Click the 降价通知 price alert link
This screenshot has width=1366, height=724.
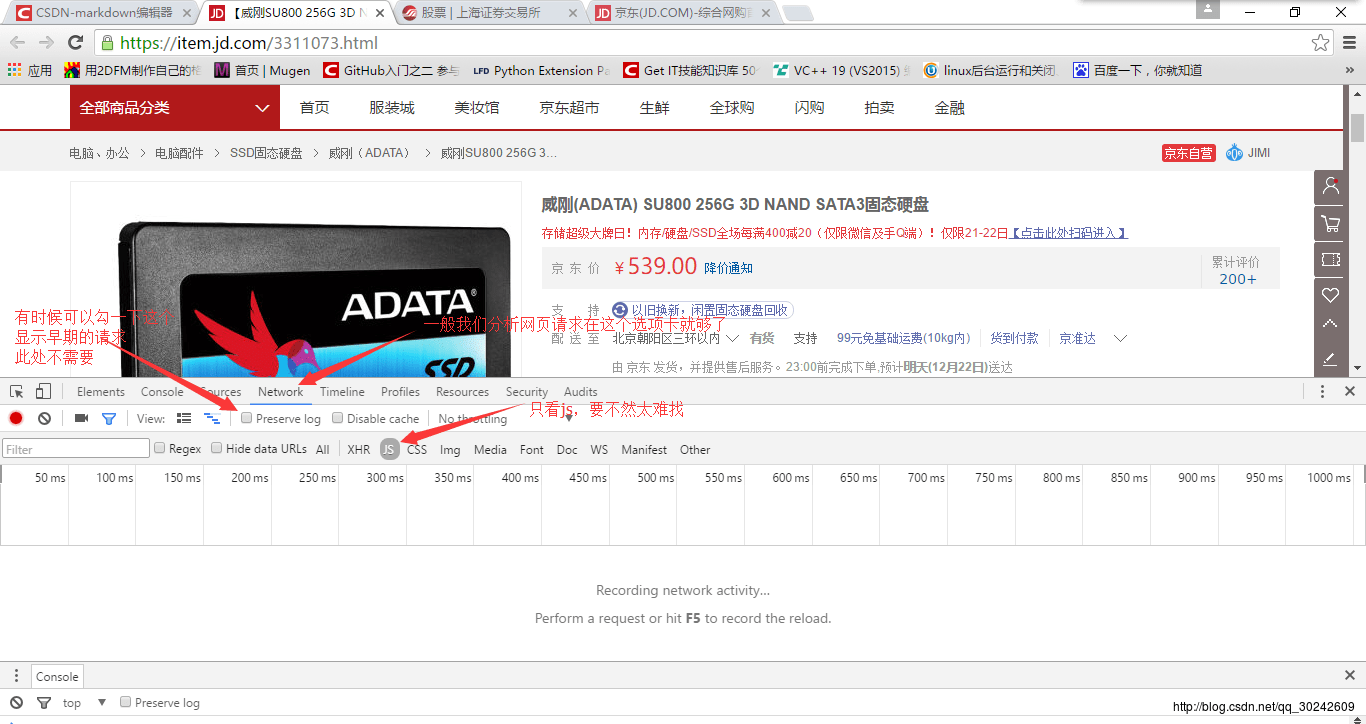729,268
